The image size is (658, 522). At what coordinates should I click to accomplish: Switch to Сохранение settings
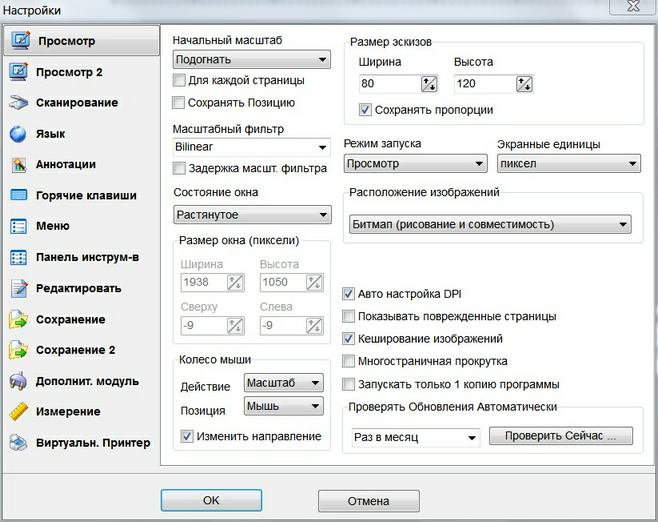pyautogui.click(x=70, y=319)
